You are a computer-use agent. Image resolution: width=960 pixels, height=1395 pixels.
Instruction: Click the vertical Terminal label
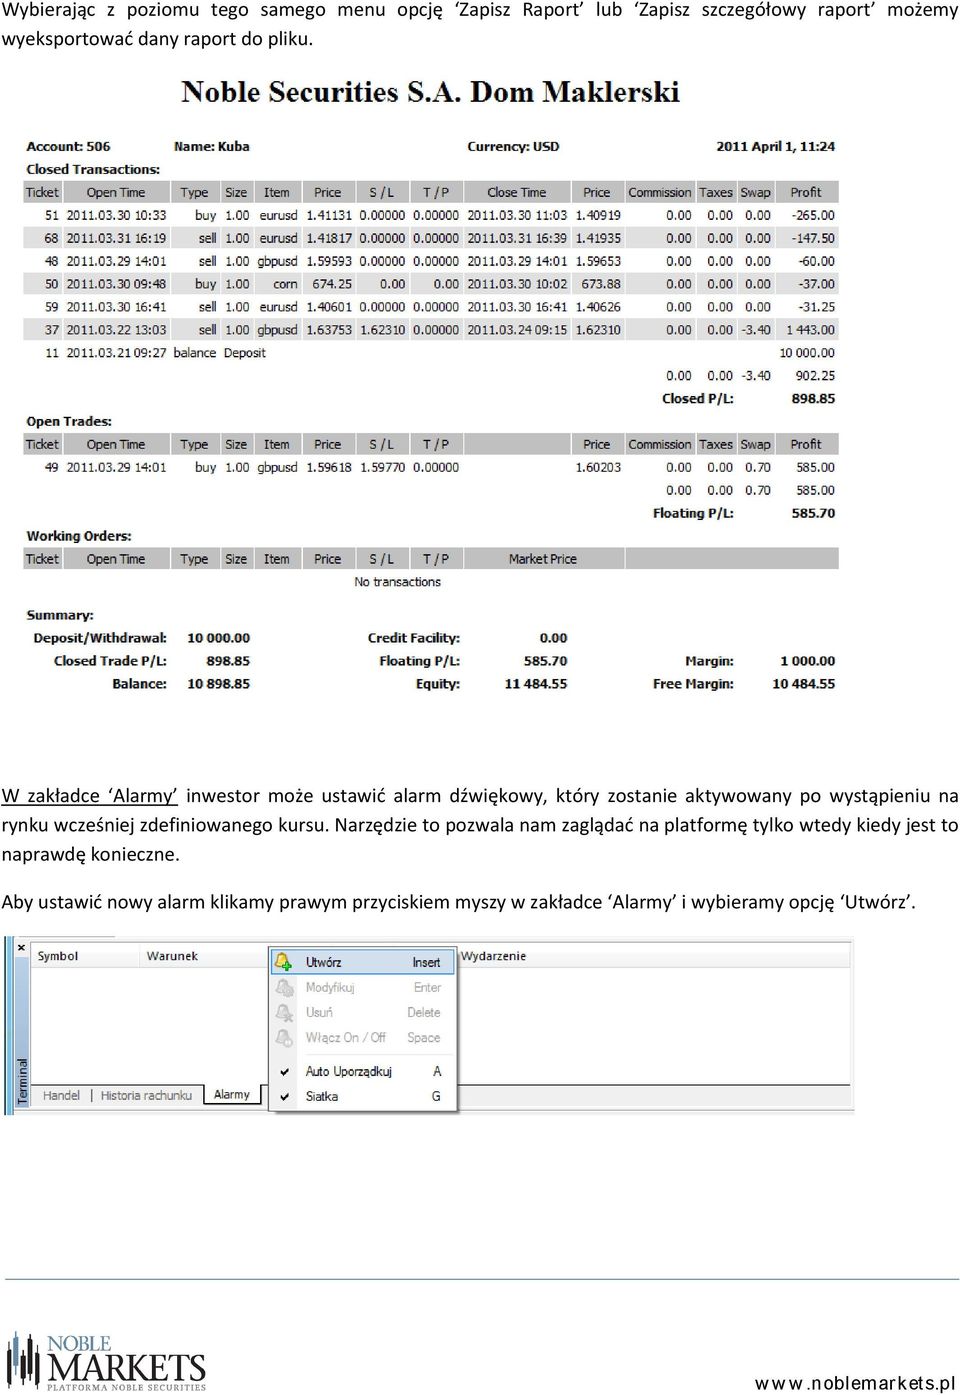(23, 1080)
